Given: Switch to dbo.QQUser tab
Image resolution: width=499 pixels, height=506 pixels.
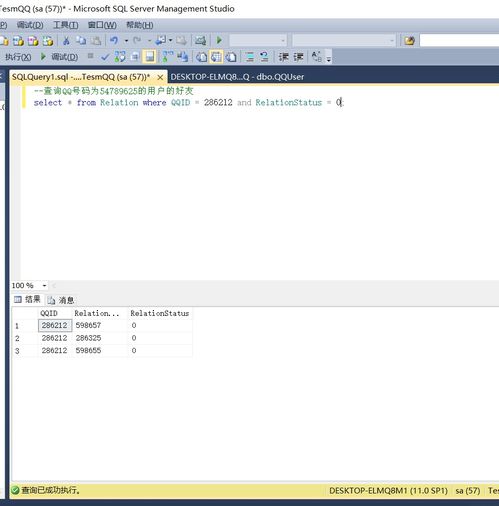Looking at the screenshot, I should click(x=237, y=77).
